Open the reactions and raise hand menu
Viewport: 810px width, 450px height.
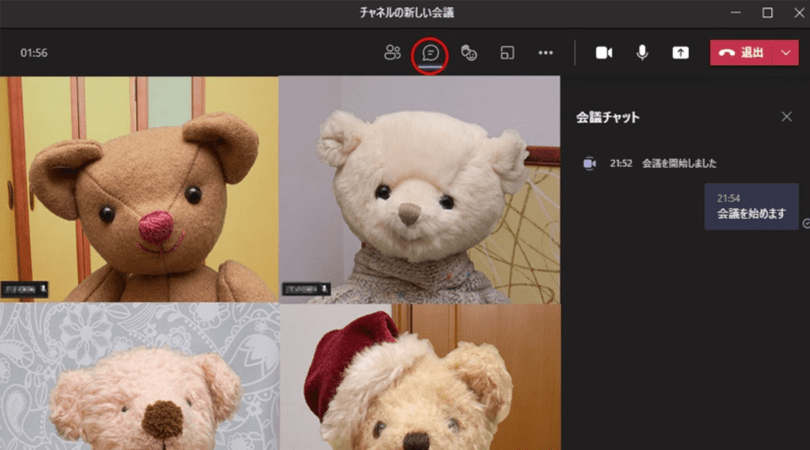point(469,53)
